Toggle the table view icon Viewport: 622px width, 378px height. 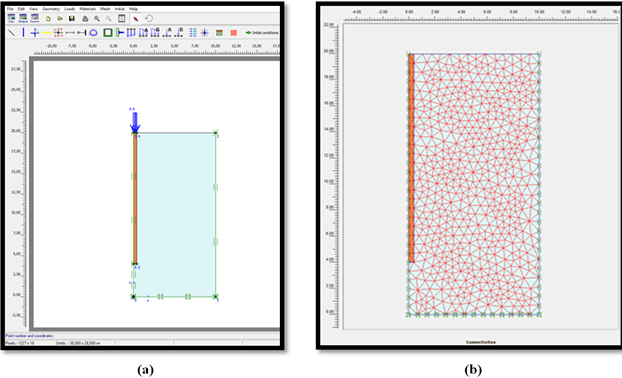[x=122, y=18]
